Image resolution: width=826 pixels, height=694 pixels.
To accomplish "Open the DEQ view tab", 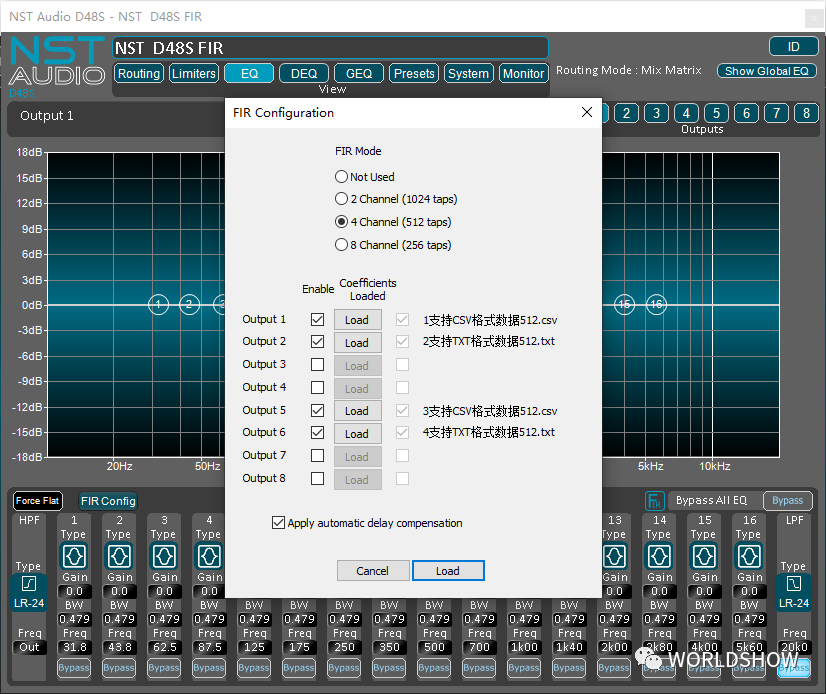I will [x=304, y=73].
